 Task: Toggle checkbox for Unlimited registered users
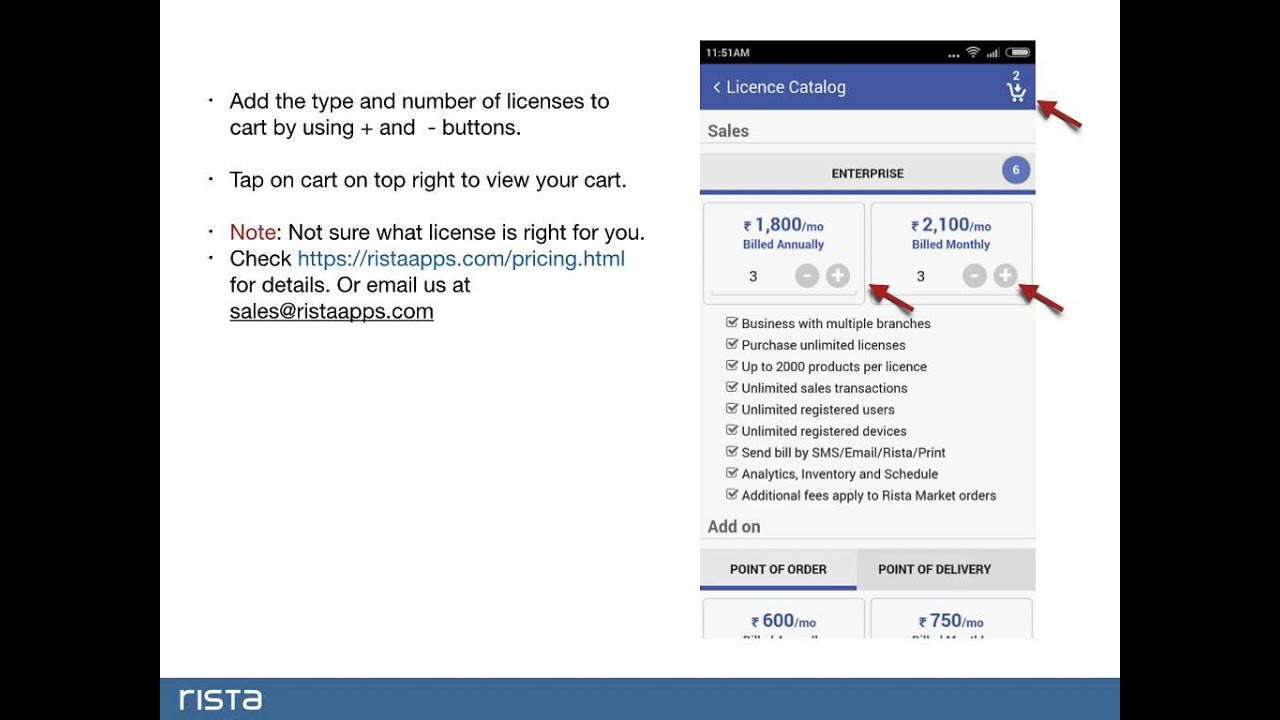(x=732, y=409)
